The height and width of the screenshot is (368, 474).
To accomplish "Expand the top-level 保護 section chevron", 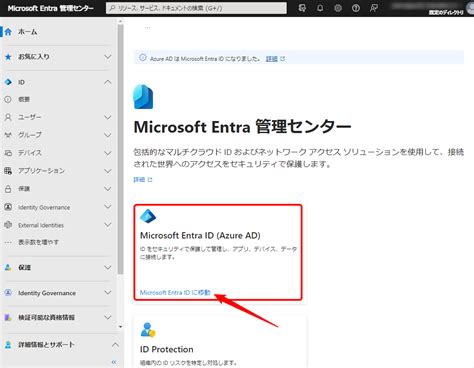I will 107,267.
